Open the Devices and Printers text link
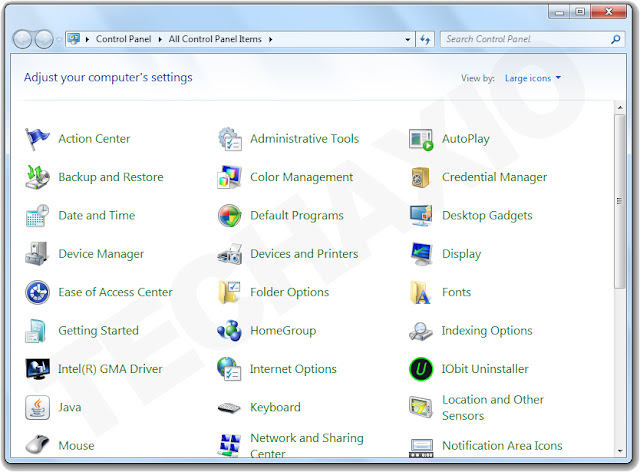Viewport: 640px width, 472px height. (x=304, y=254)
